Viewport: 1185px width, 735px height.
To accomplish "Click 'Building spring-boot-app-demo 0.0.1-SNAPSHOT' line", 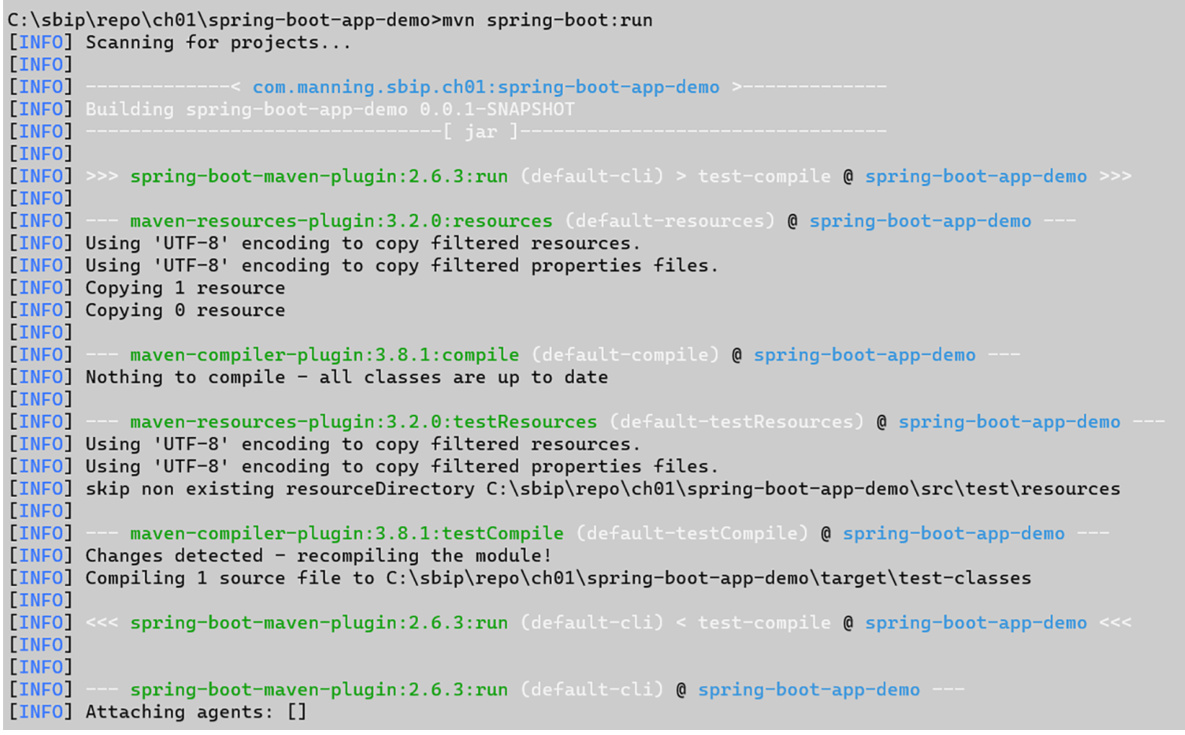I will pos(330,109).
